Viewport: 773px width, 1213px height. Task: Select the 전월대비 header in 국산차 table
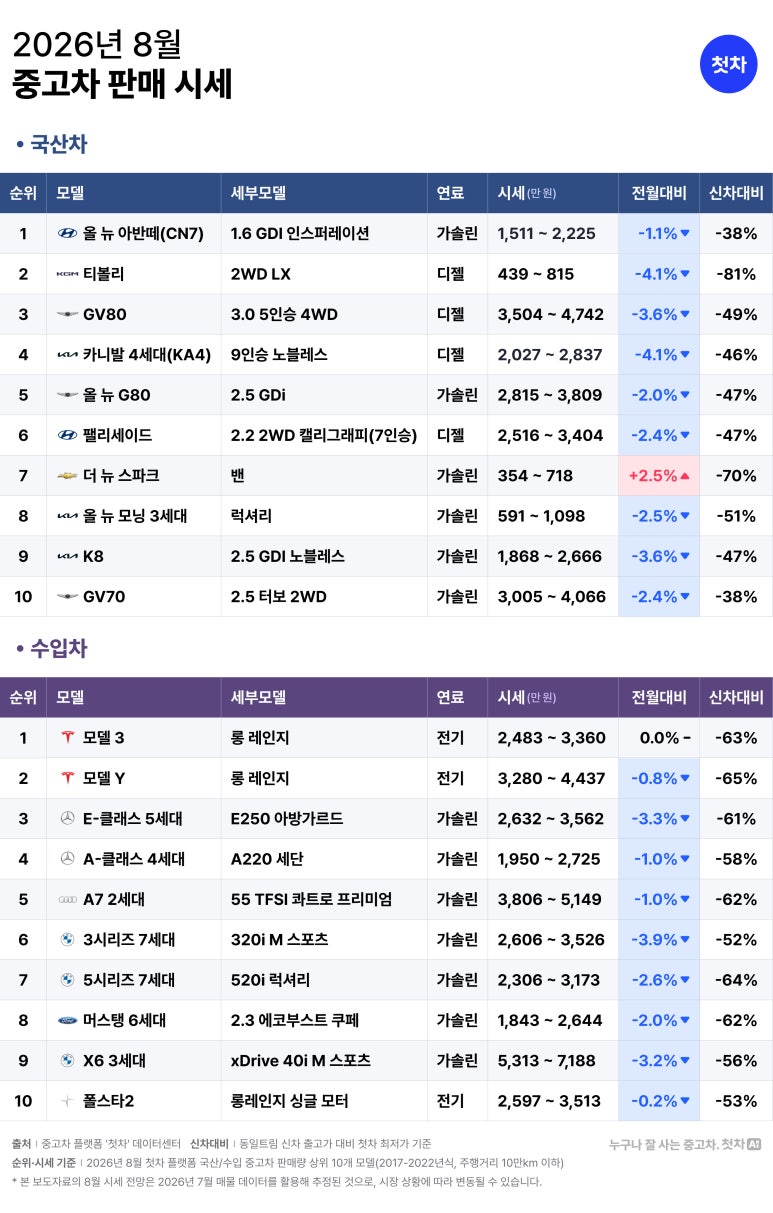[658, 193]
